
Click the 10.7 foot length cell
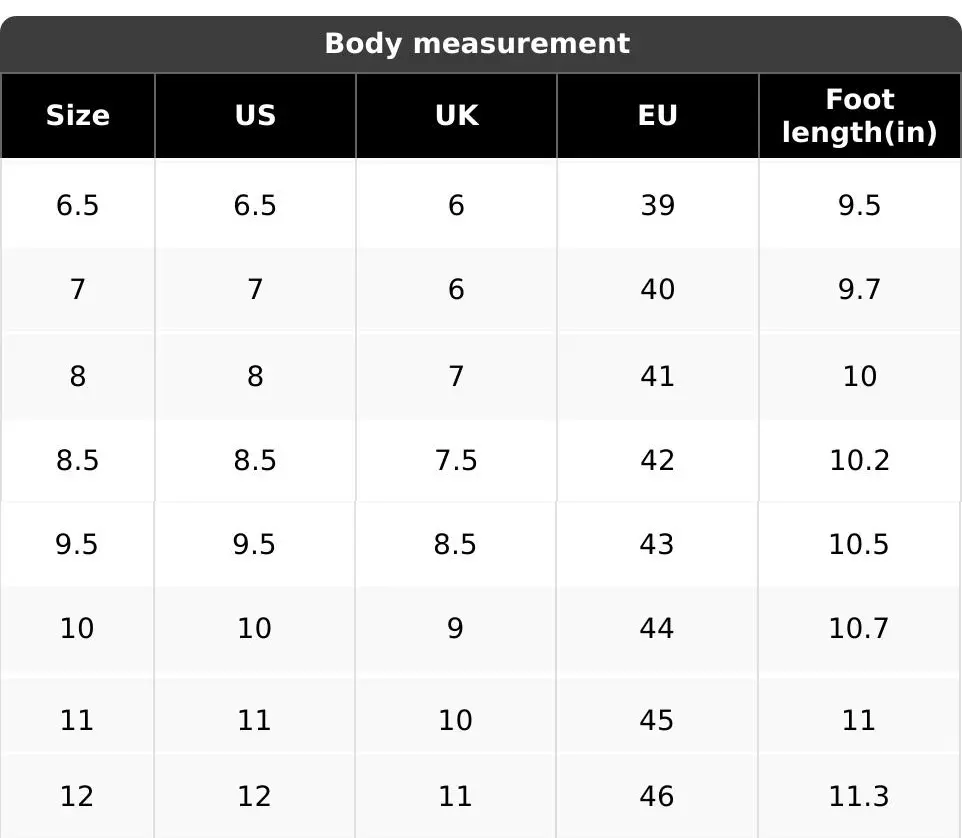pos(859,629)
